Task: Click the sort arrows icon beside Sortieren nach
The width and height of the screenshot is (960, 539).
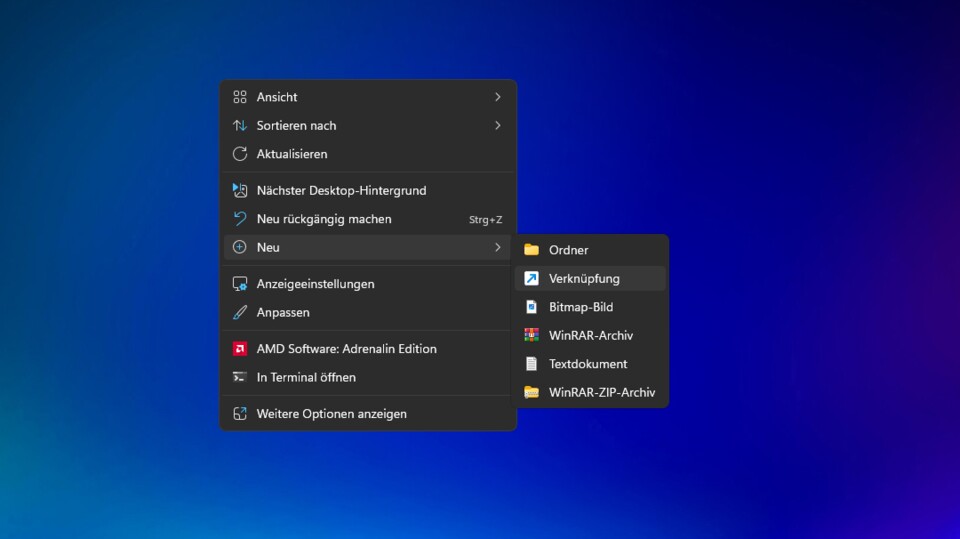Action: coord(239,126)
